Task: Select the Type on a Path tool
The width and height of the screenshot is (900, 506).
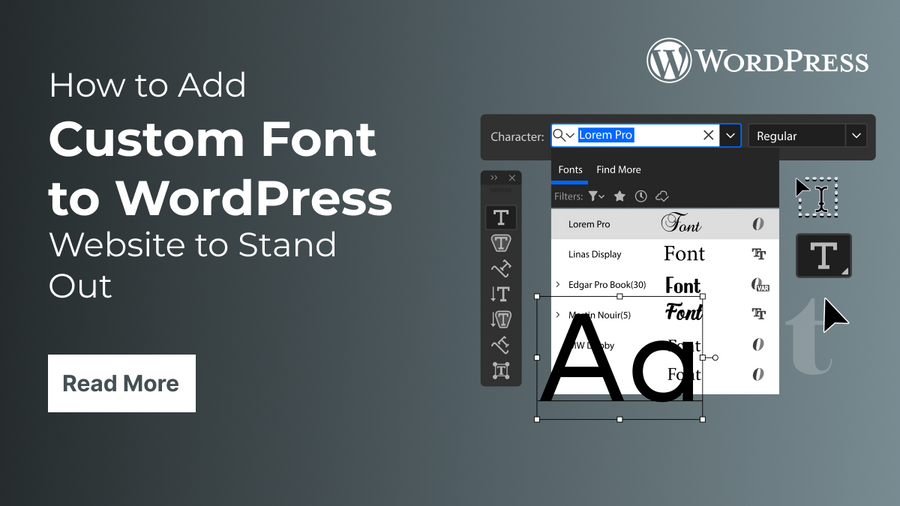Action: [501, 268]
